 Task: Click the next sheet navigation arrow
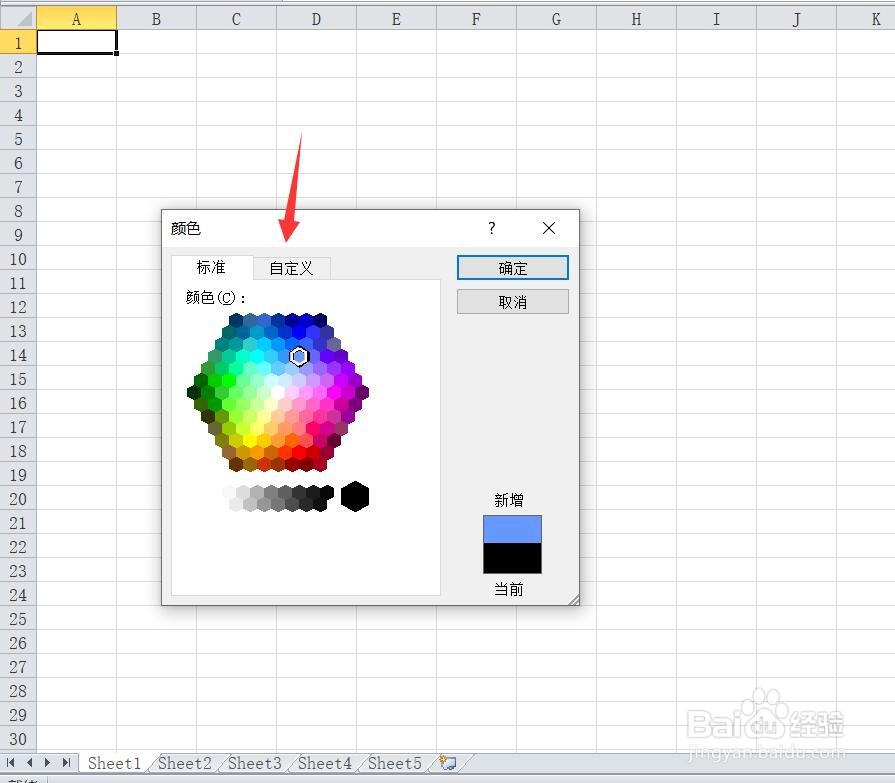click(x=47, y=763)
